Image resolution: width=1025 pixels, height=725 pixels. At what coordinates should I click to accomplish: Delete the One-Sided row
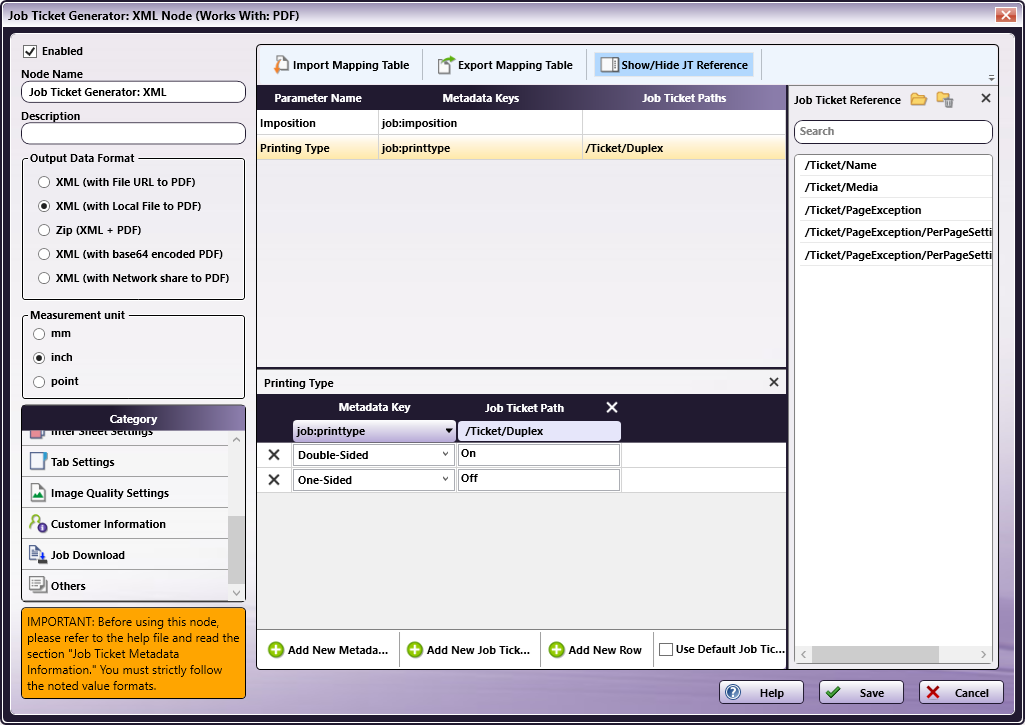click(x=274, y=479)
